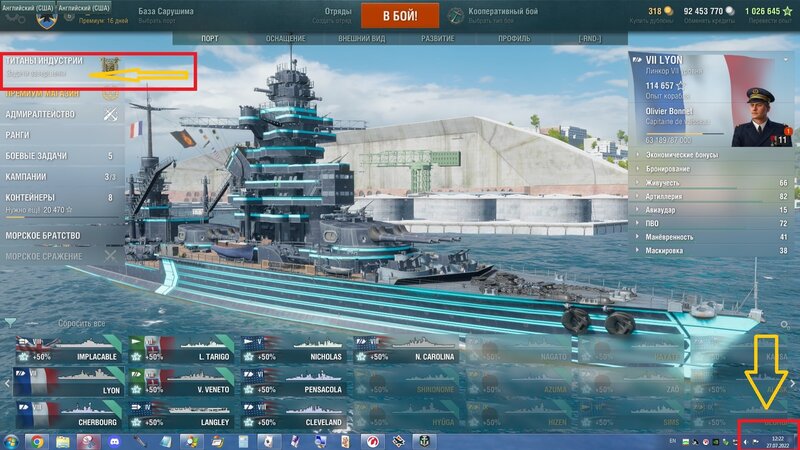
Task: Switch to the Оснащение tab
Action: 285,38
